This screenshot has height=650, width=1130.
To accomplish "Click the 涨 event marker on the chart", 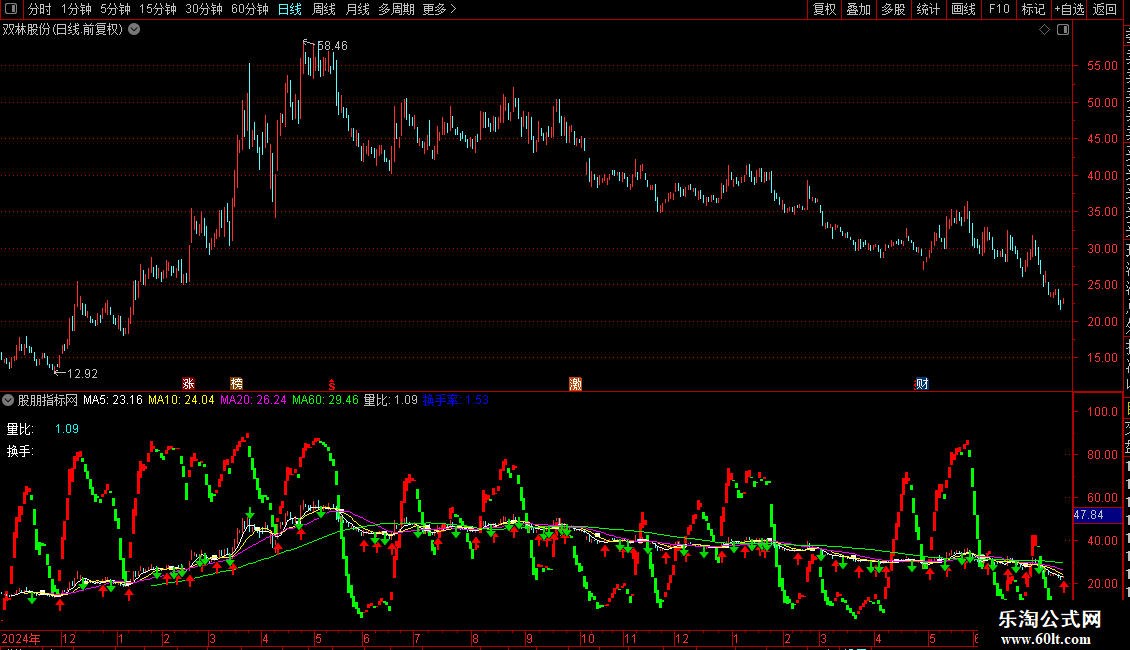I will coord(188,383).
